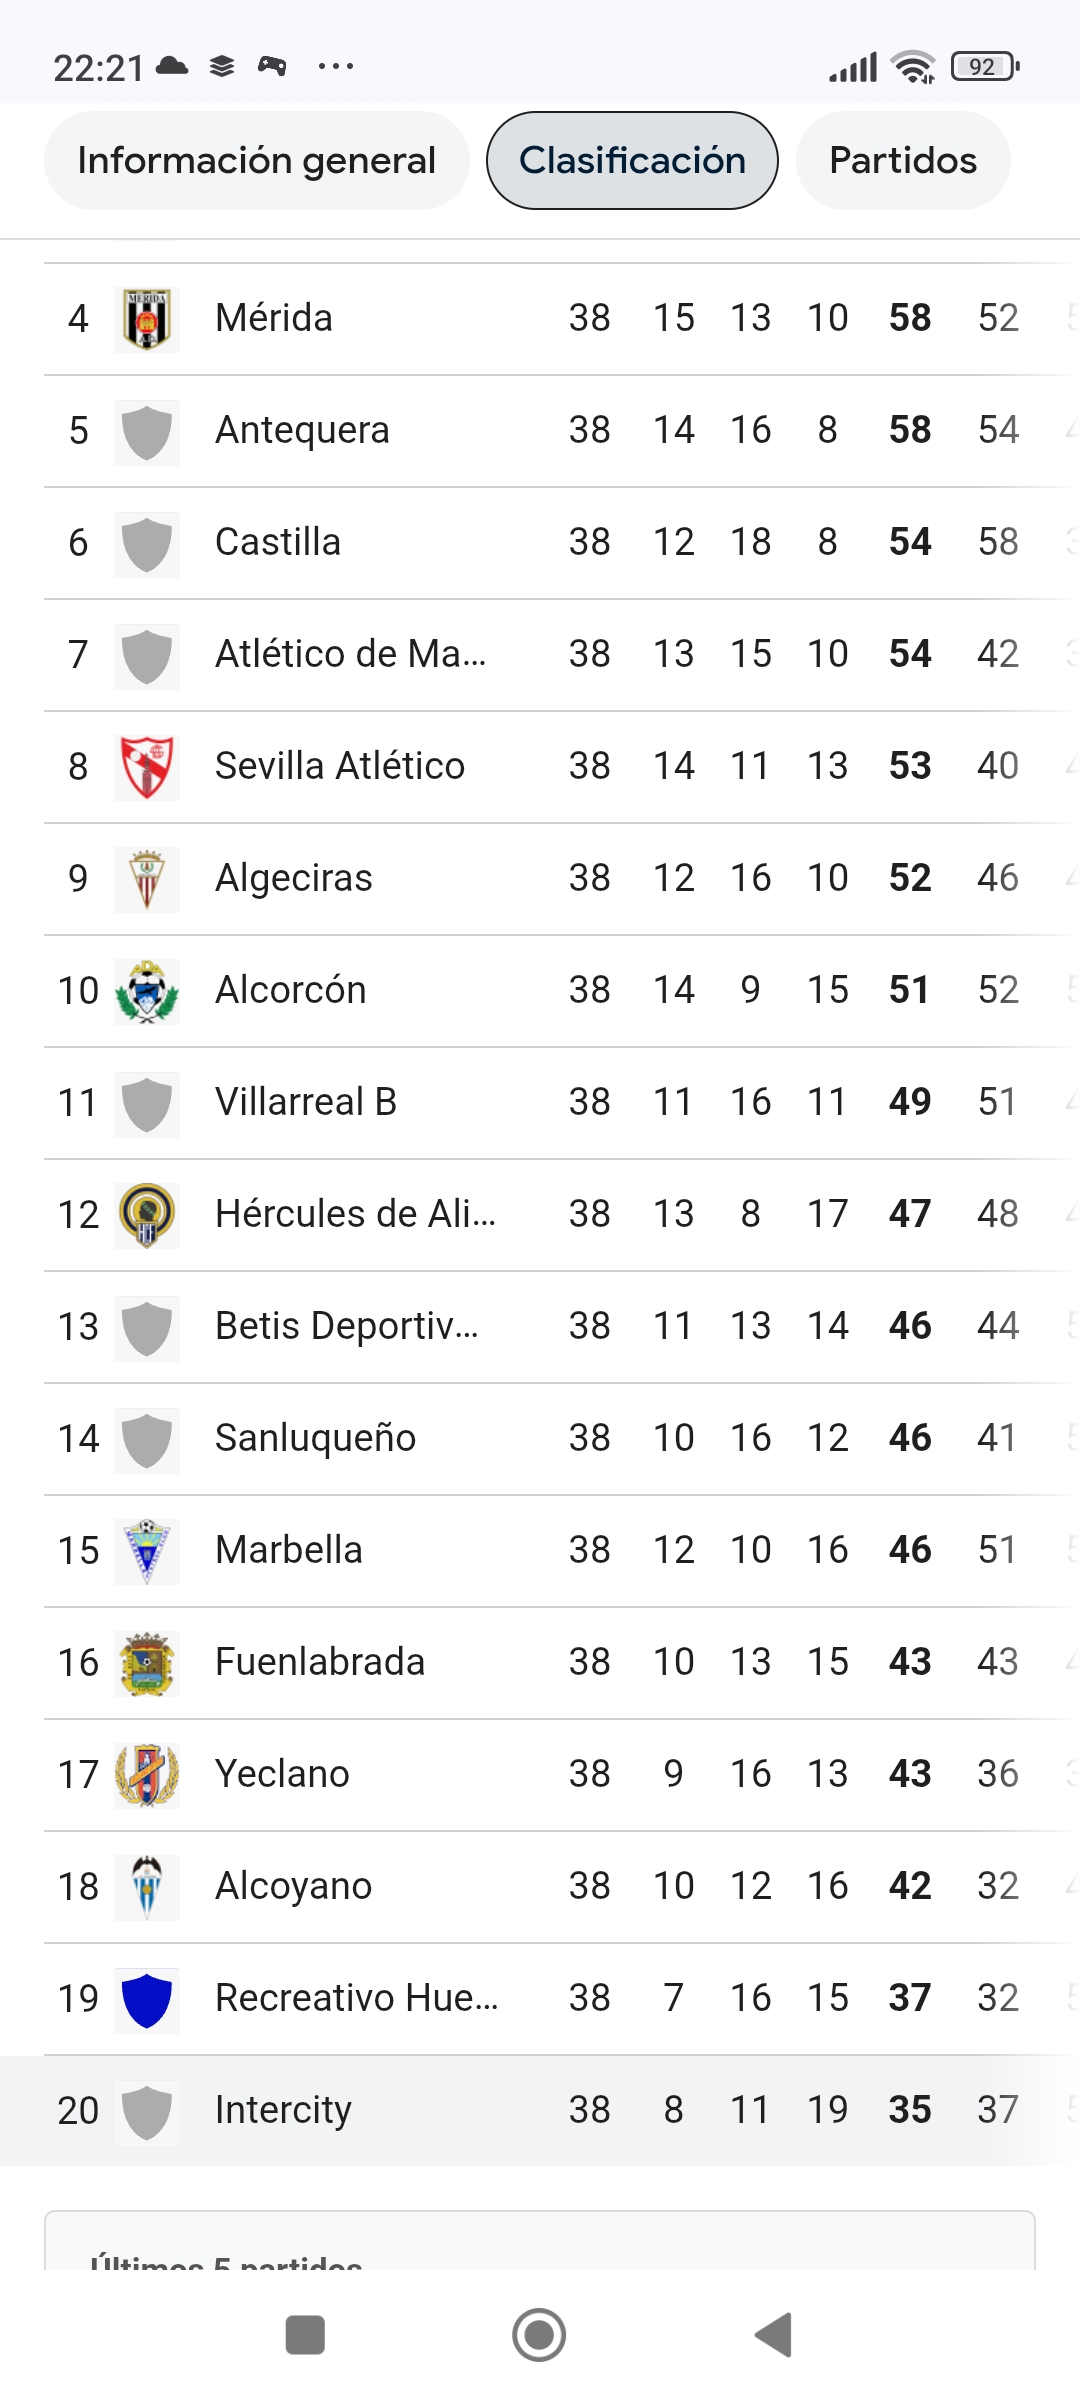Tap the Sevilla Atlético team badge
Image resolution: width=1080 pixels, height=2400 pixels.
point(147,767)
